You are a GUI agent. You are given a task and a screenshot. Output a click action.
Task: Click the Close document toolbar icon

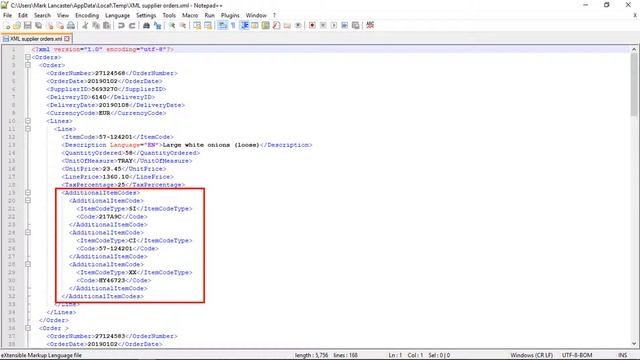click(x=49, y=25)
